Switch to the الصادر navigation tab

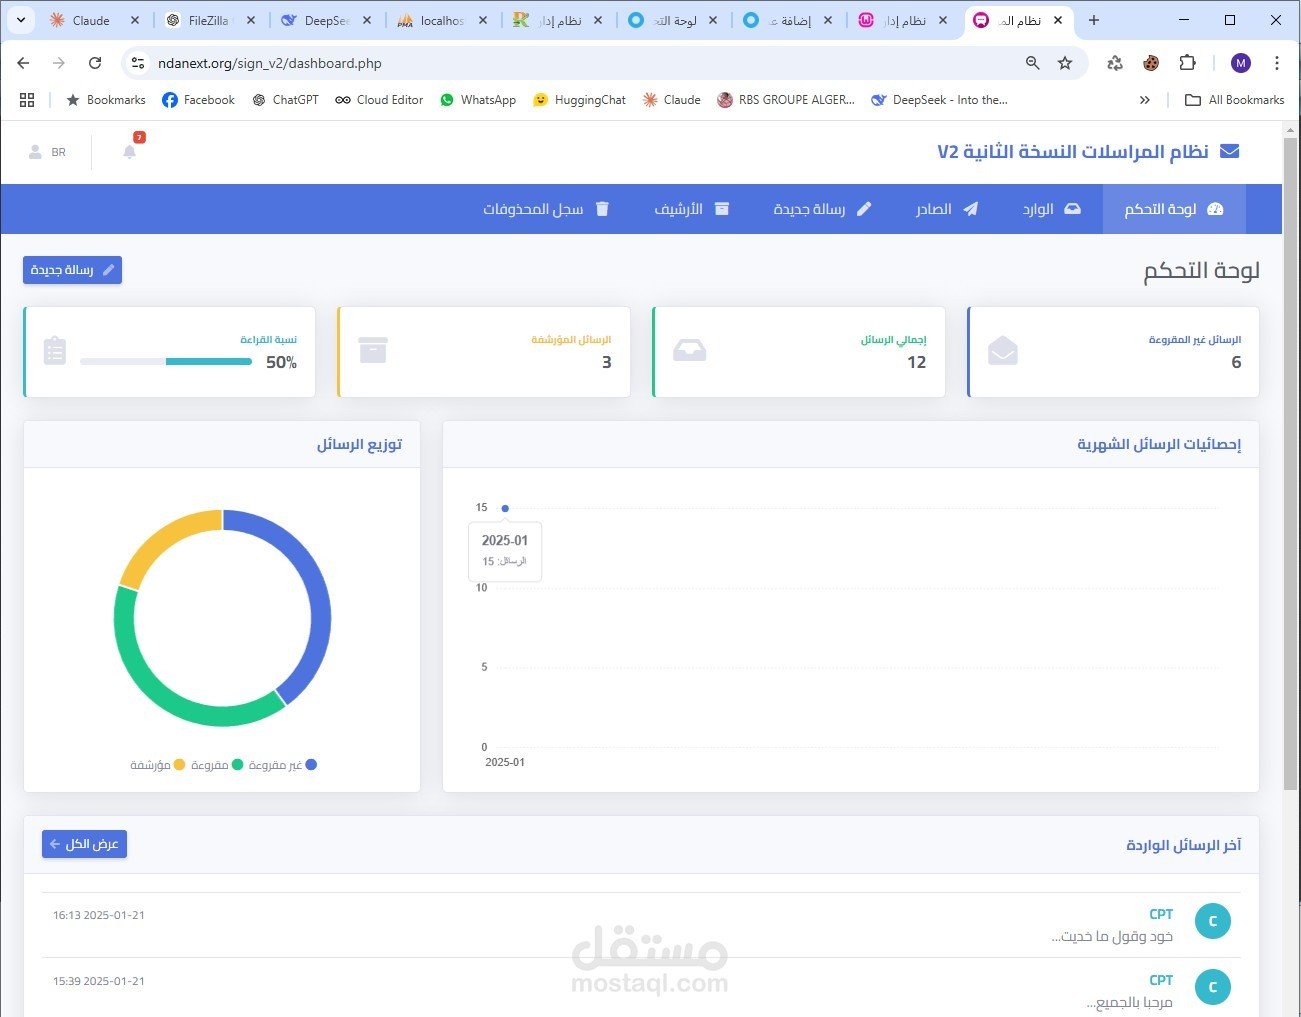946,209
